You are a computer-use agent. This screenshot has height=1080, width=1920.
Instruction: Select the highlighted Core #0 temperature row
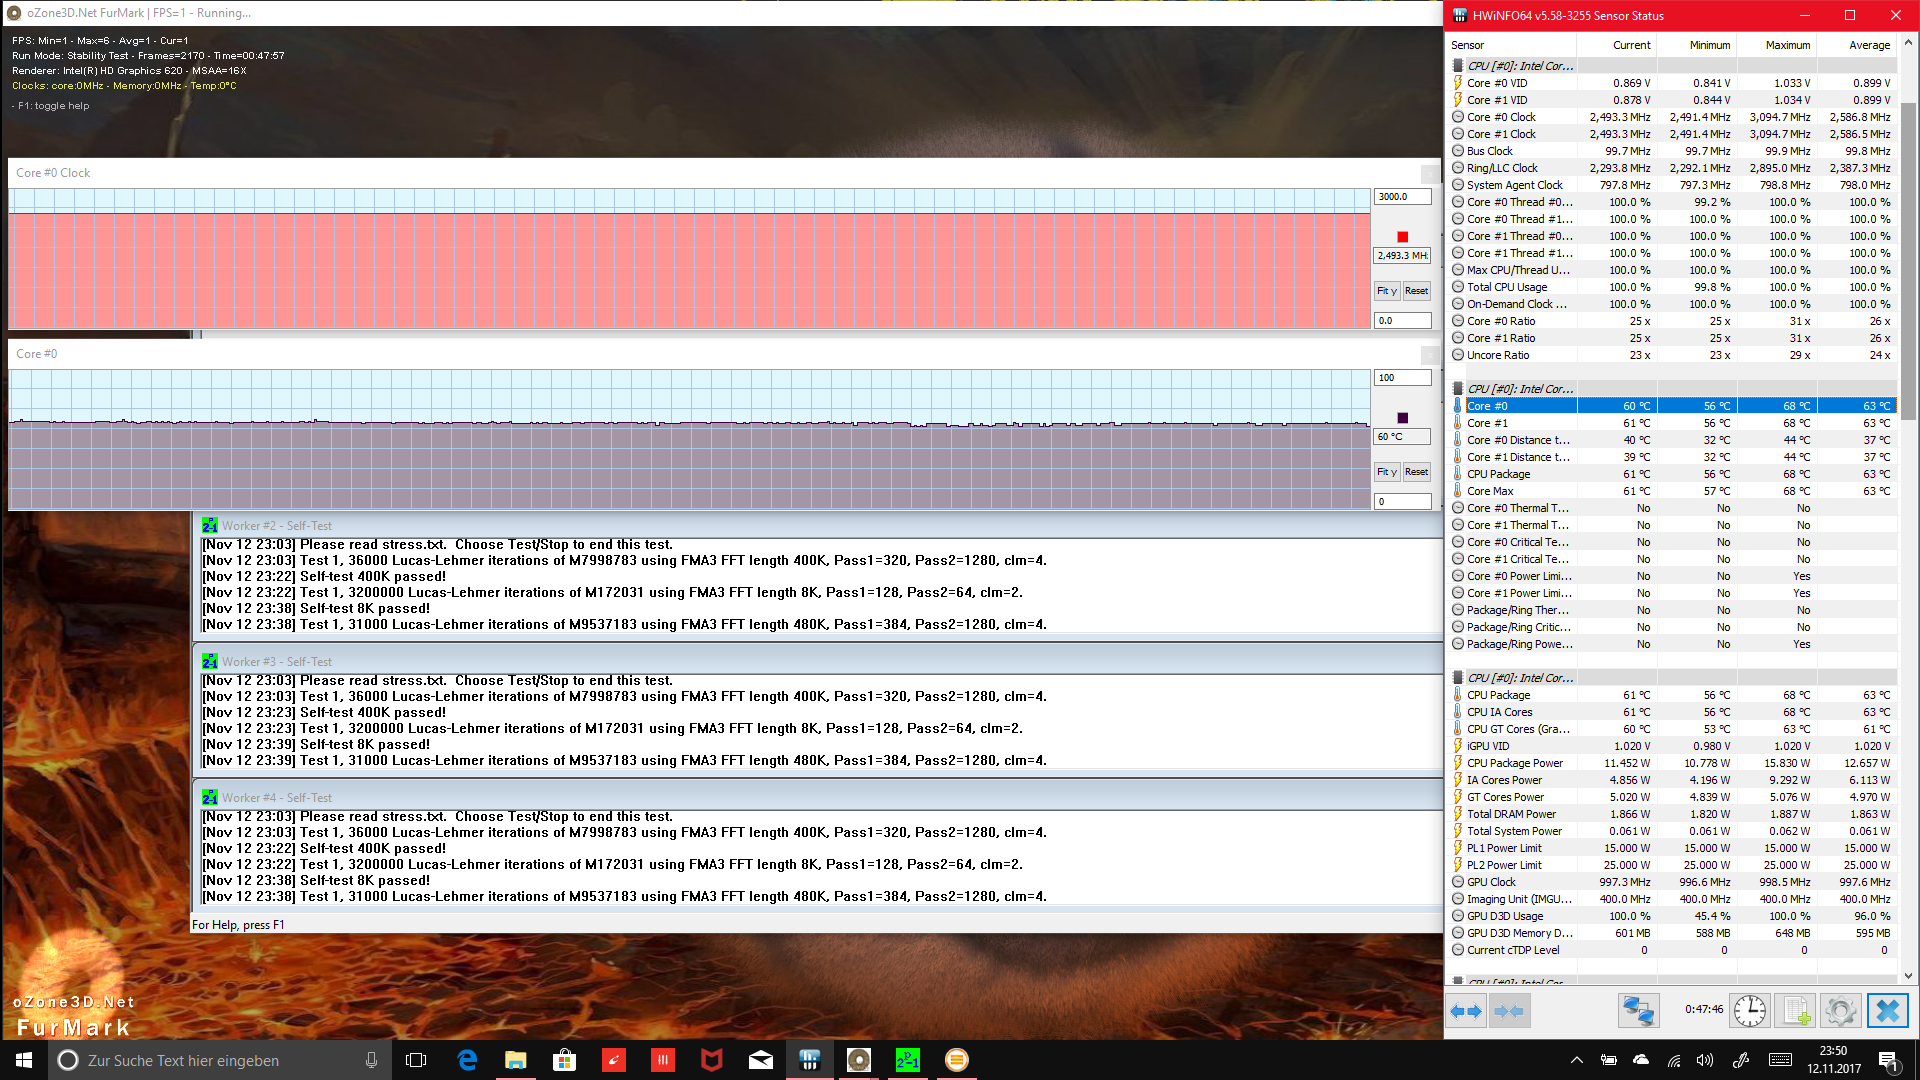1670,406
